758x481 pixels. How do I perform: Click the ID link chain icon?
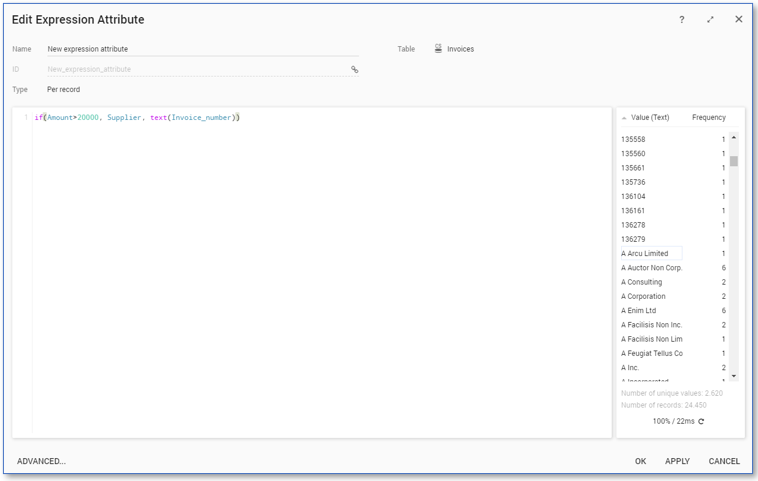(x=354, y=70)
